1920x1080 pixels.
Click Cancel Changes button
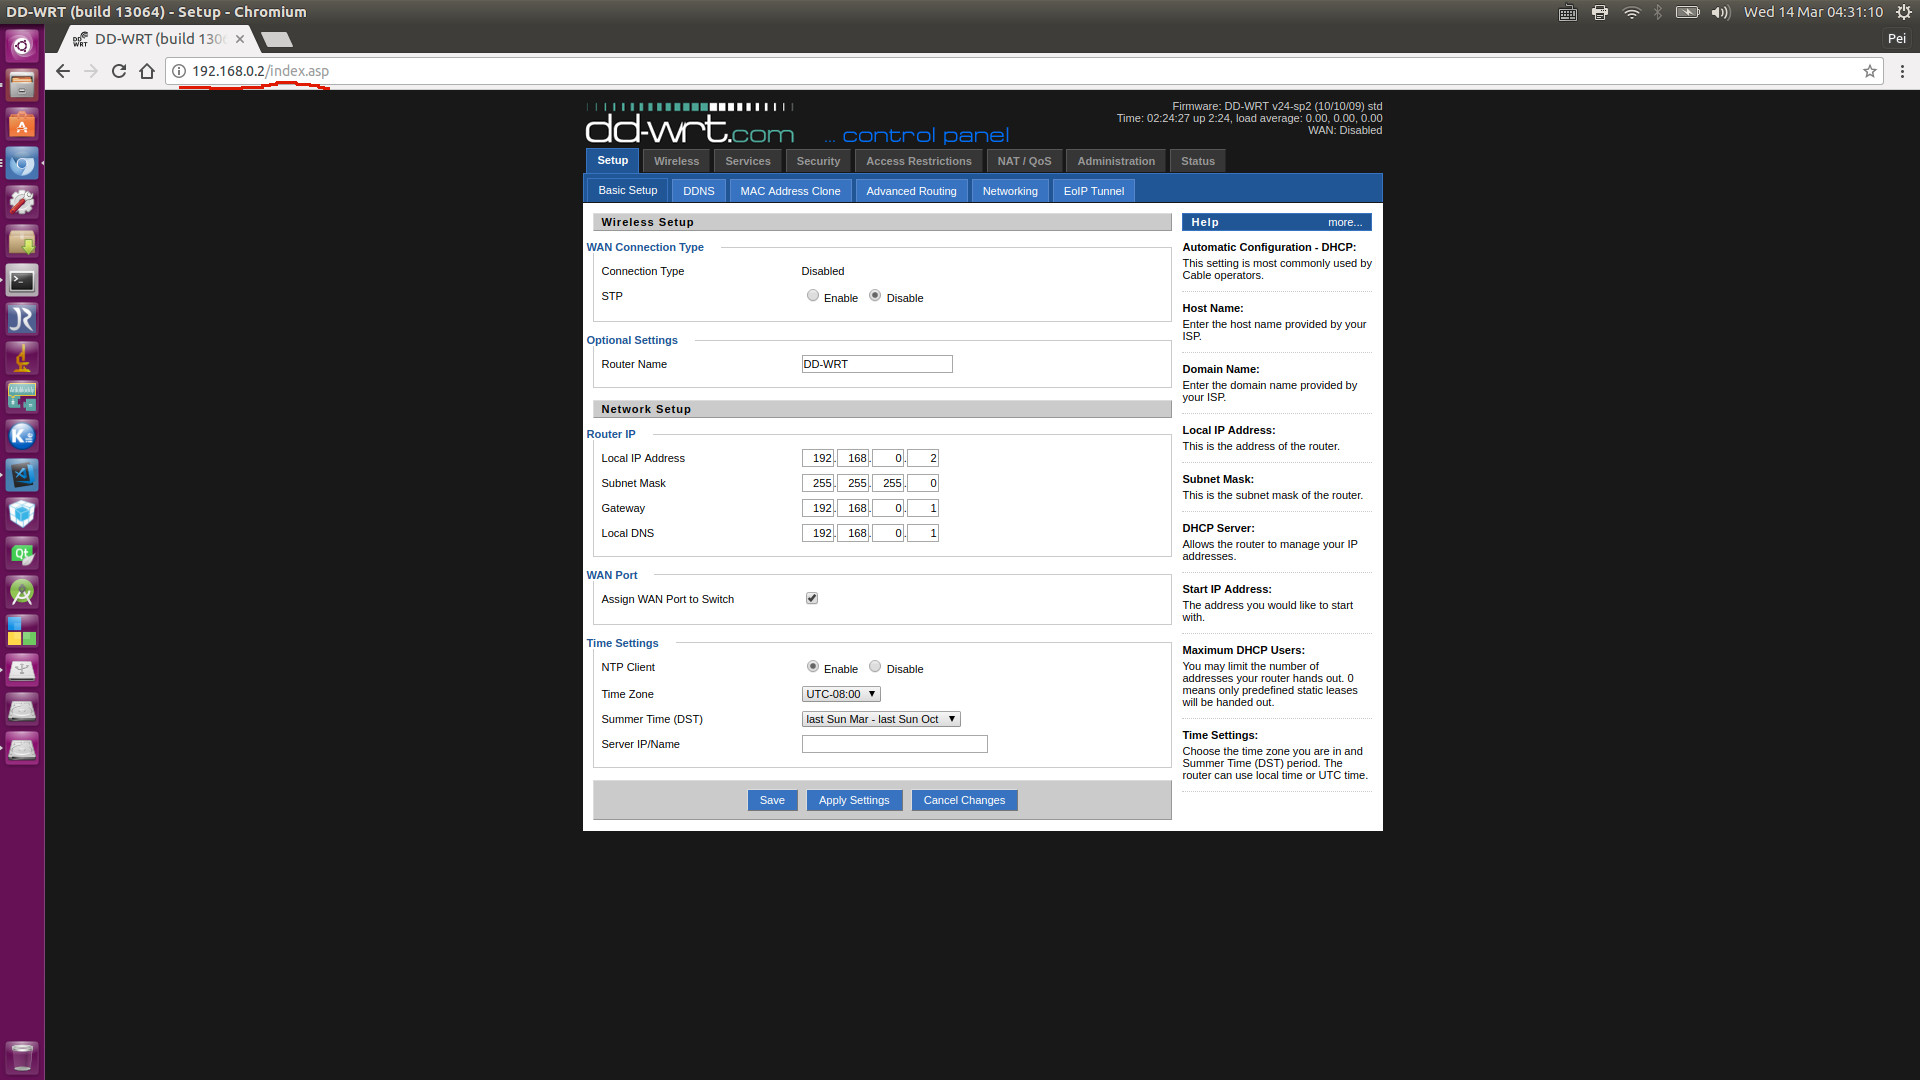click(x=963, y=800)
